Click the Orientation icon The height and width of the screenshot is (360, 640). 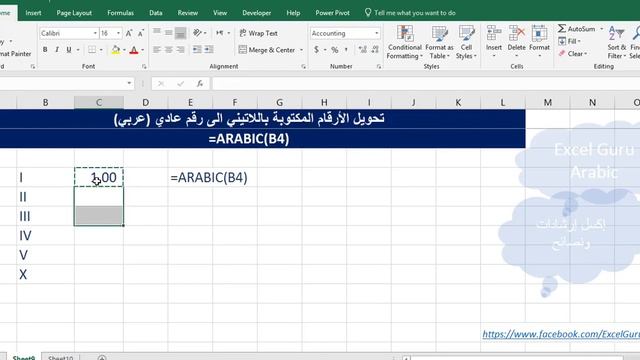point(198,33)
